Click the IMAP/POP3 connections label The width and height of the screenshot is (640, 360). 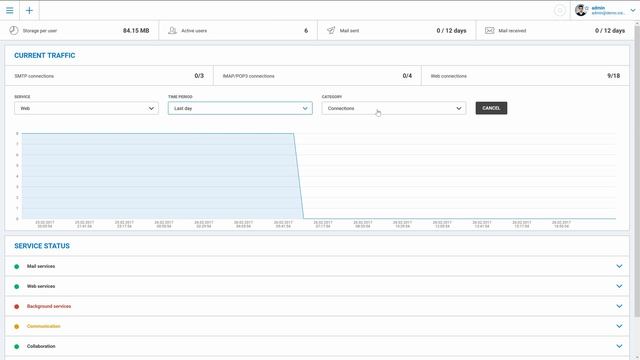pos(249,76)
